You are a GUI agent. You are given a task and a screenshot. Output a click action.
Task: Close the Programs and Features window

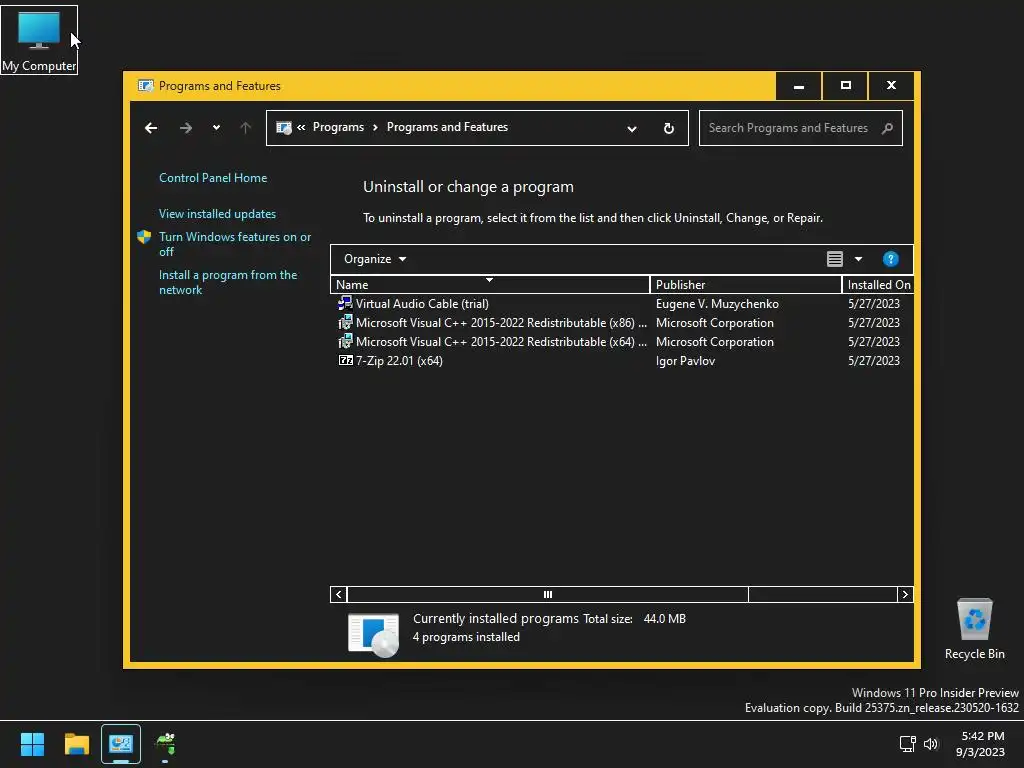click(891, 86)
